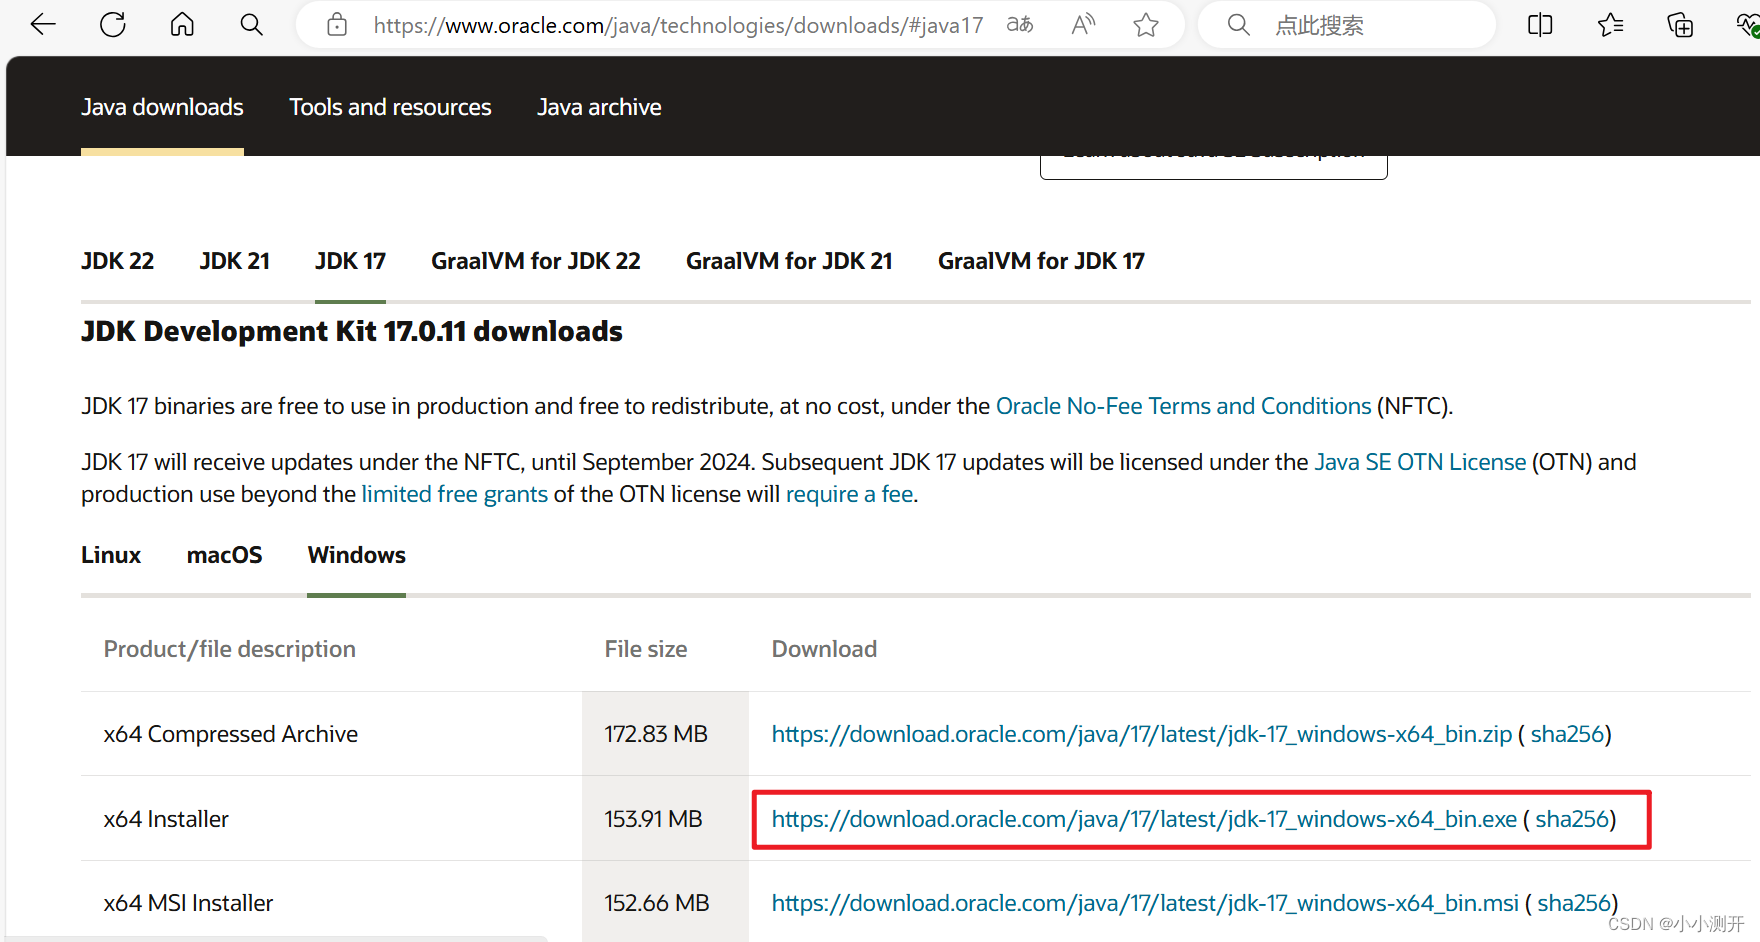1760x942 pixels.
Task: Click the 'JDK Development Kit 17.0.11 downloads' heading
Action: [x=352, y=331]
